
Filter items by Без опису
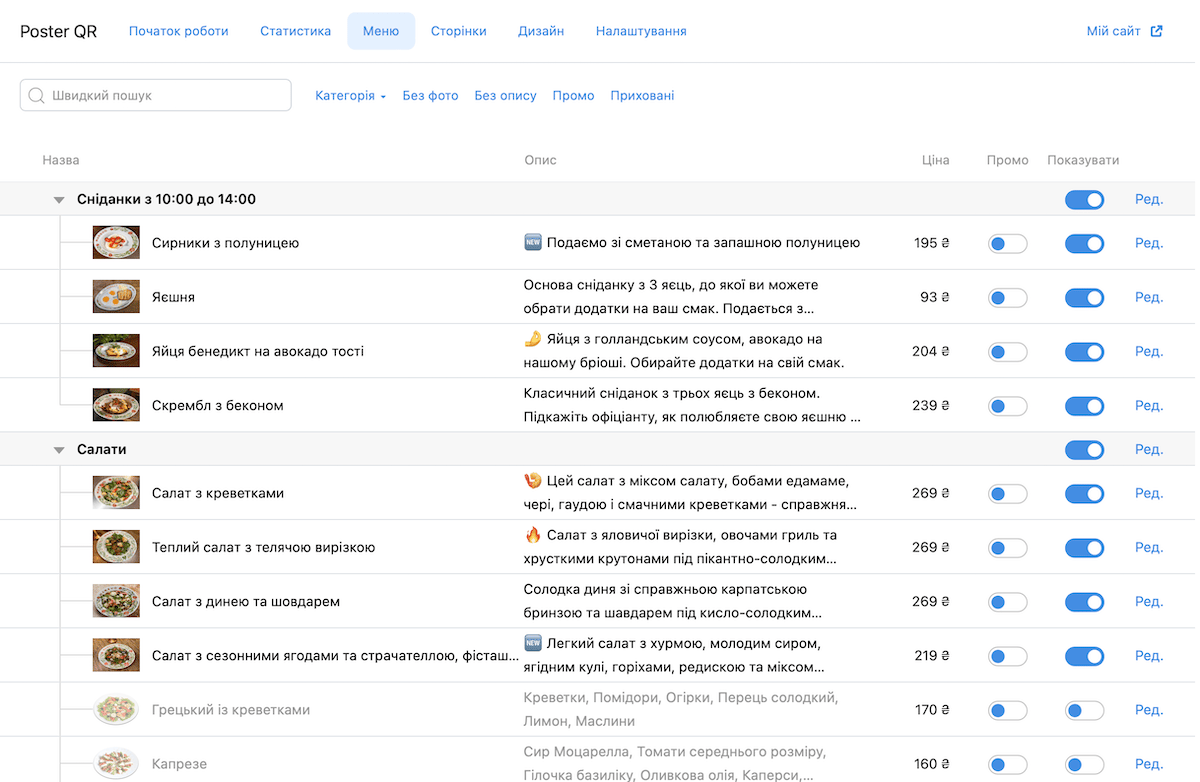pyautogui.click(x=506, y=96)
